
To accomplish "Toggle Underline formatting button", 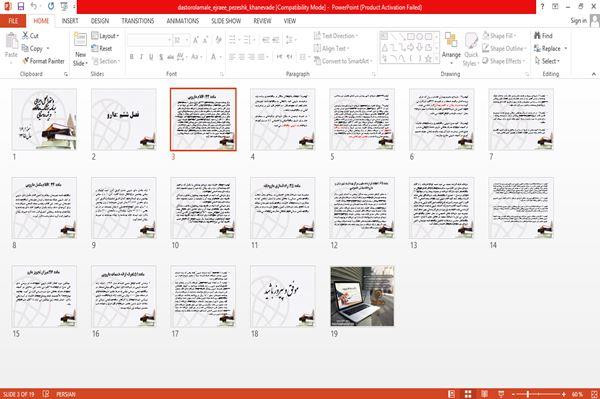I will click(151, 57).
